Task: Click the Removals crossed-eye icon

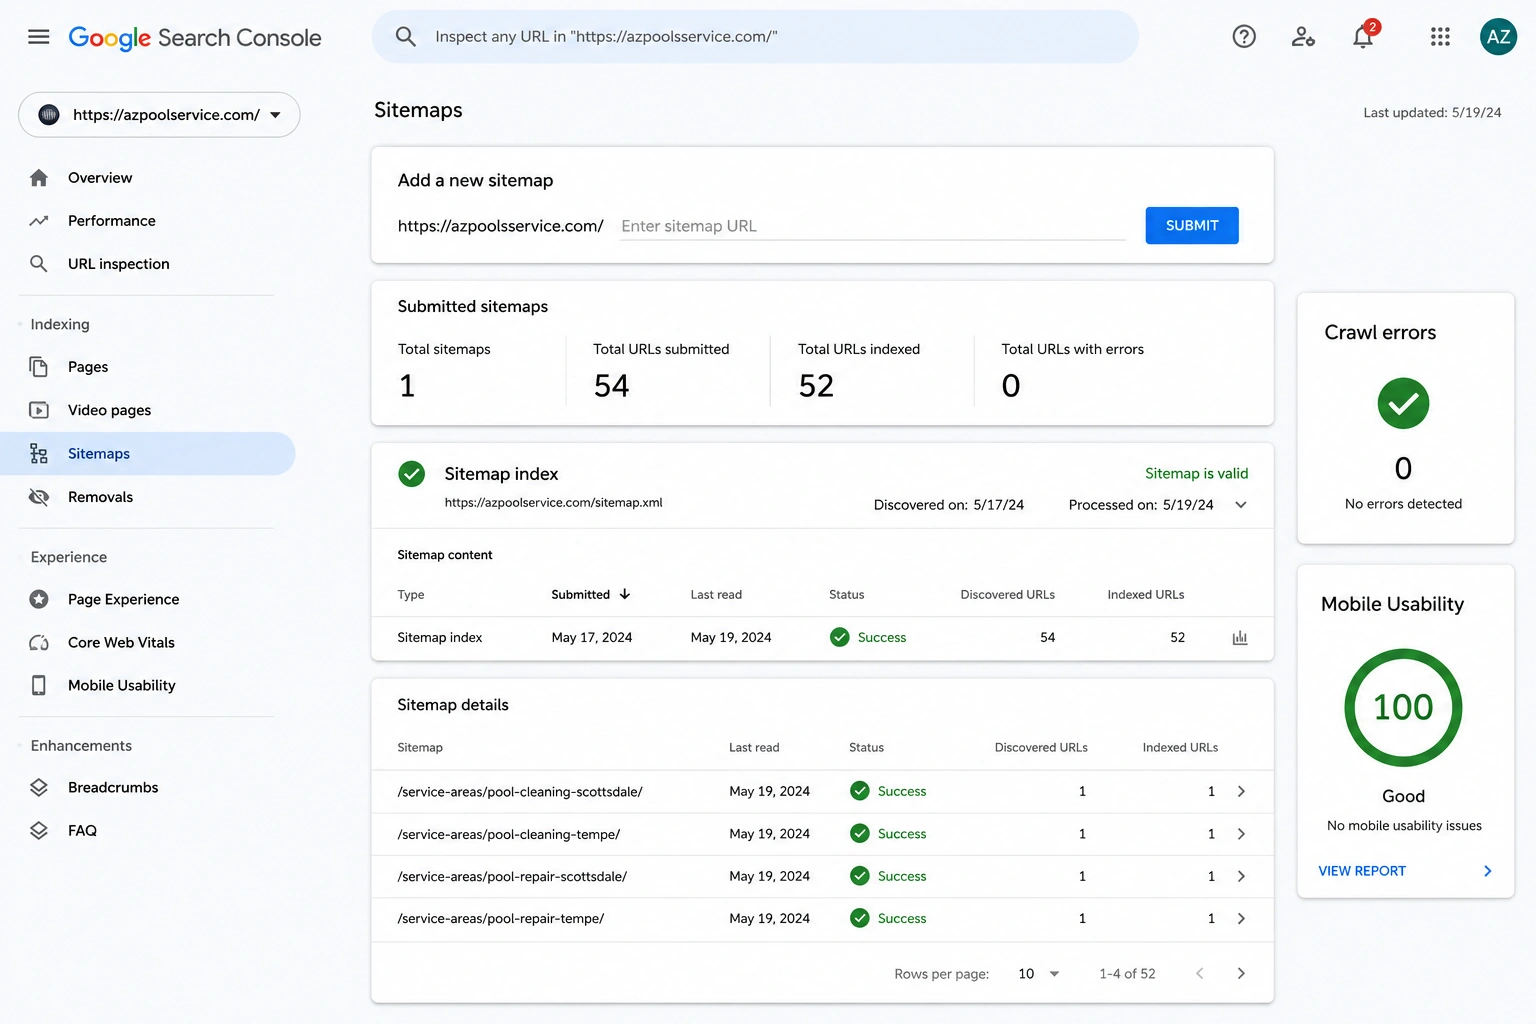Action: pos(39,497)
